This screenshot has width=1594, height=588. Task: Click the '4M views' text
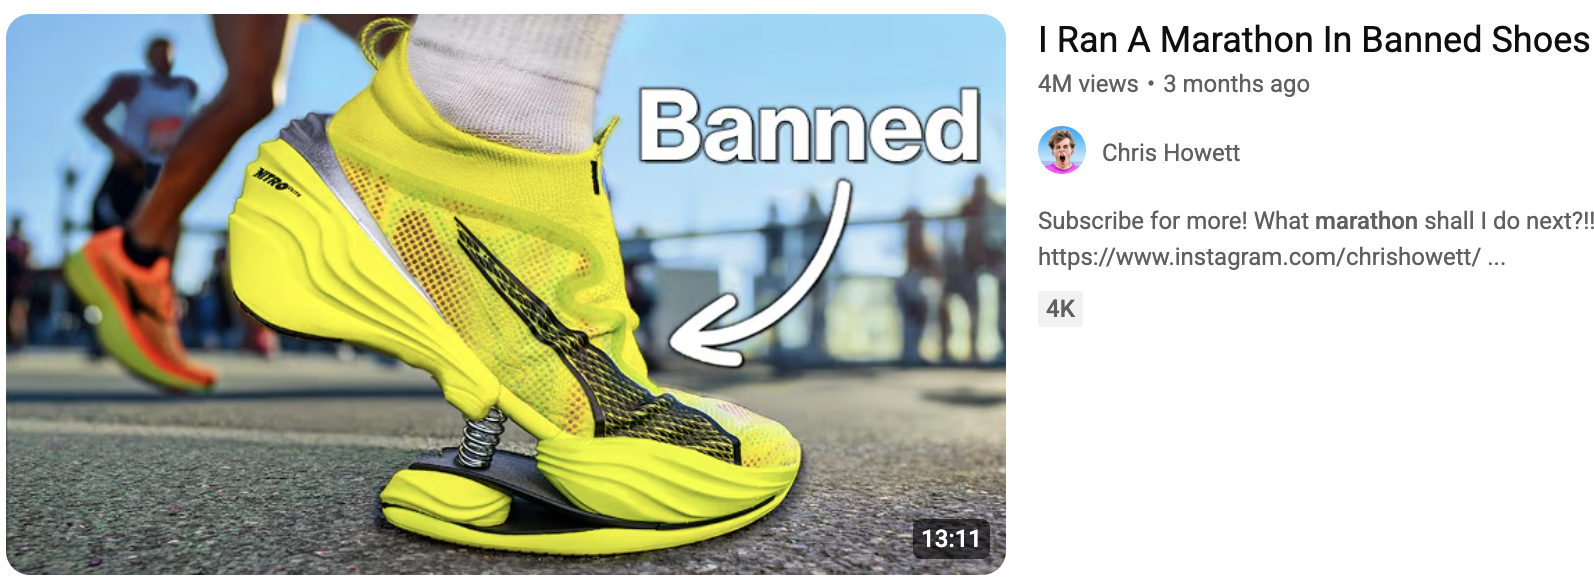pos(1088,84)
